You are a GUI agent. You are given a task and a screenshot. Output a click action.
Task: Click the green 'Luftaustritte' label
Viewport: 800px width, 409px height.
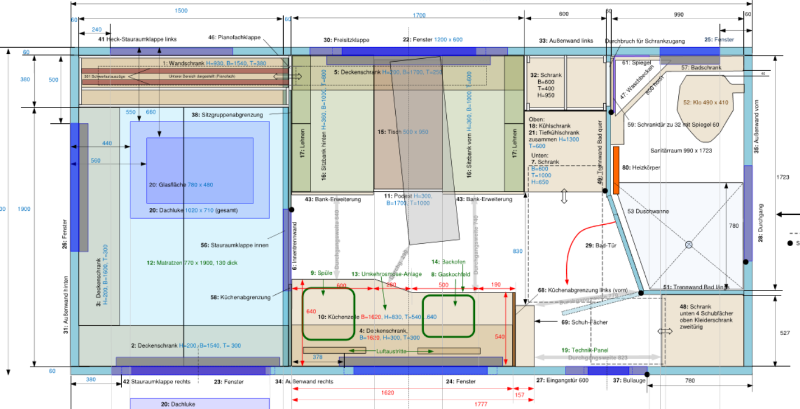391,351
